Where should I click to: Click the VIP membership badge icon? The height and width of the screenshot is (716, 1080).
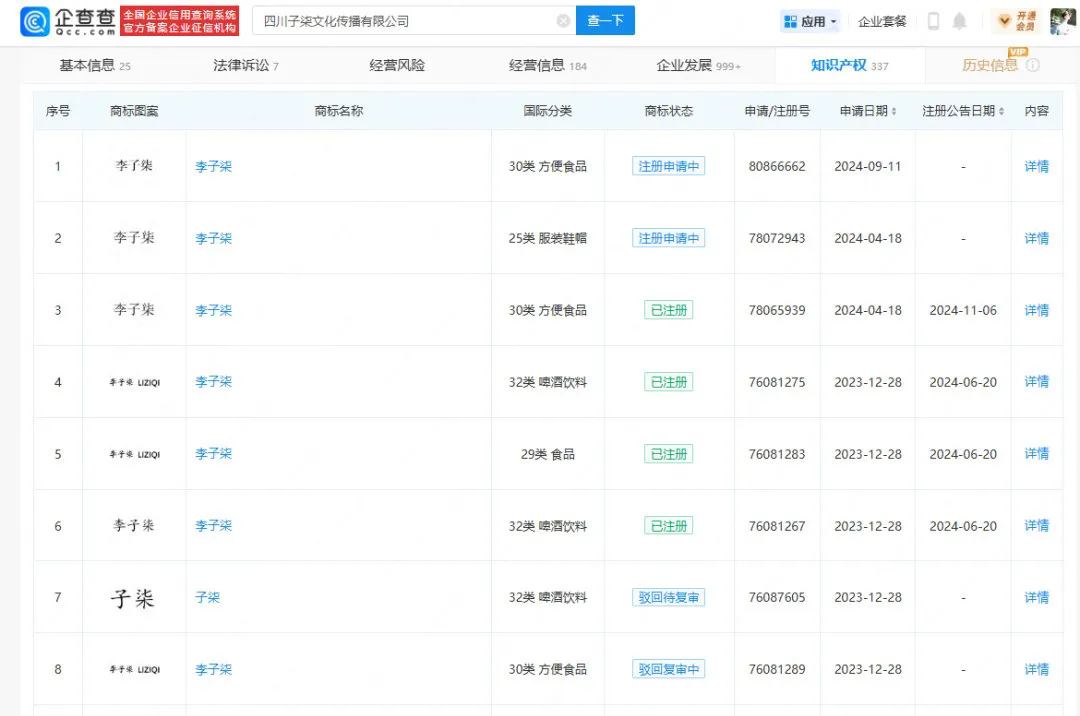click(1018, 21)
